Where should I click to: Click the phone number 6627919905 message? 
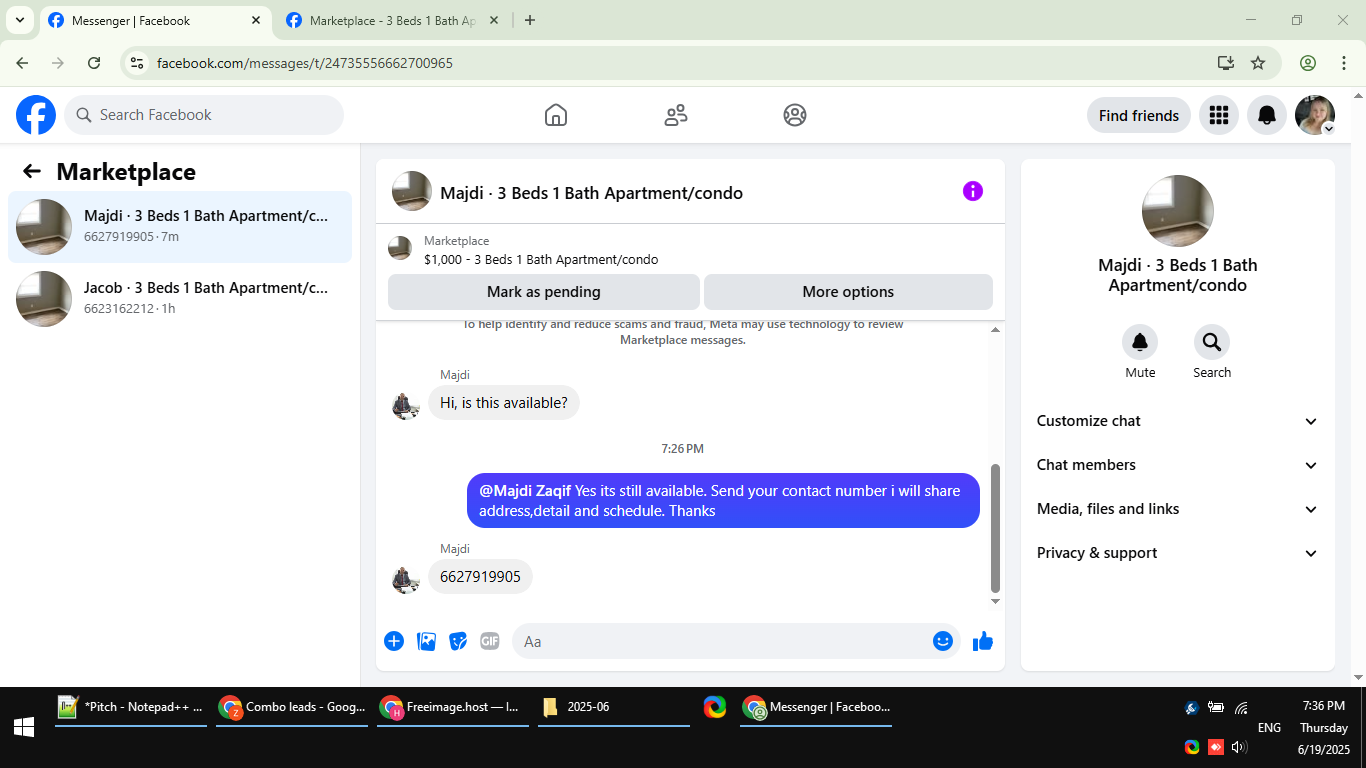click(481, 577)
